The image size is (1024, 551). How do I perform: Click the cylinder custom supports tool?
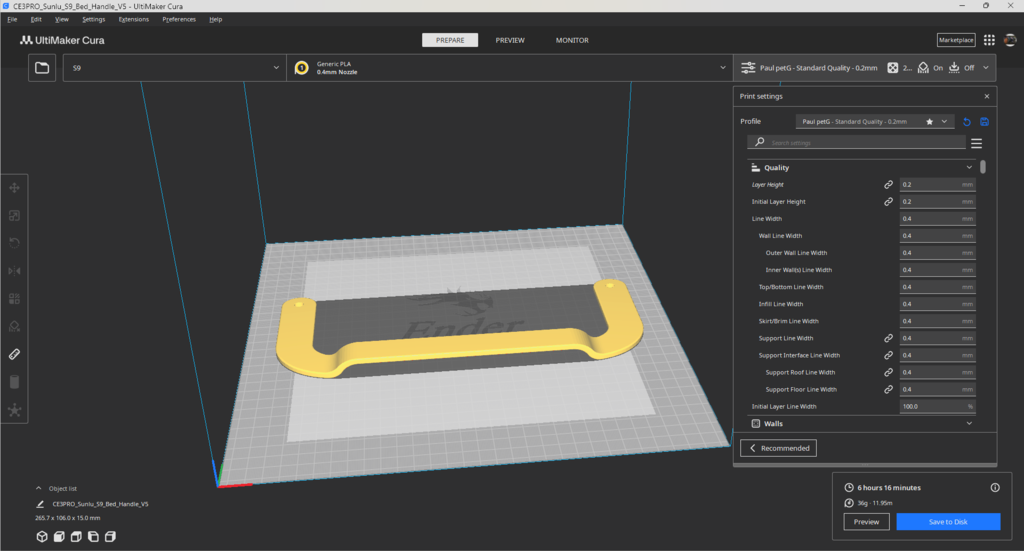(14, 382)
